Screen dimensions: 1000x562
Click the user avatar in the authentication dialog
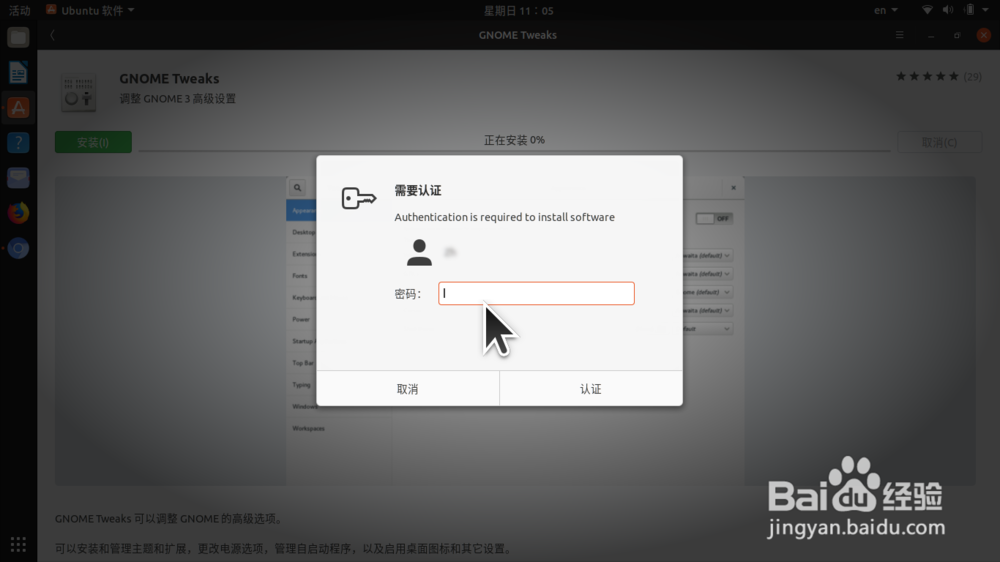pyautogui.click(x=419, y=253)
